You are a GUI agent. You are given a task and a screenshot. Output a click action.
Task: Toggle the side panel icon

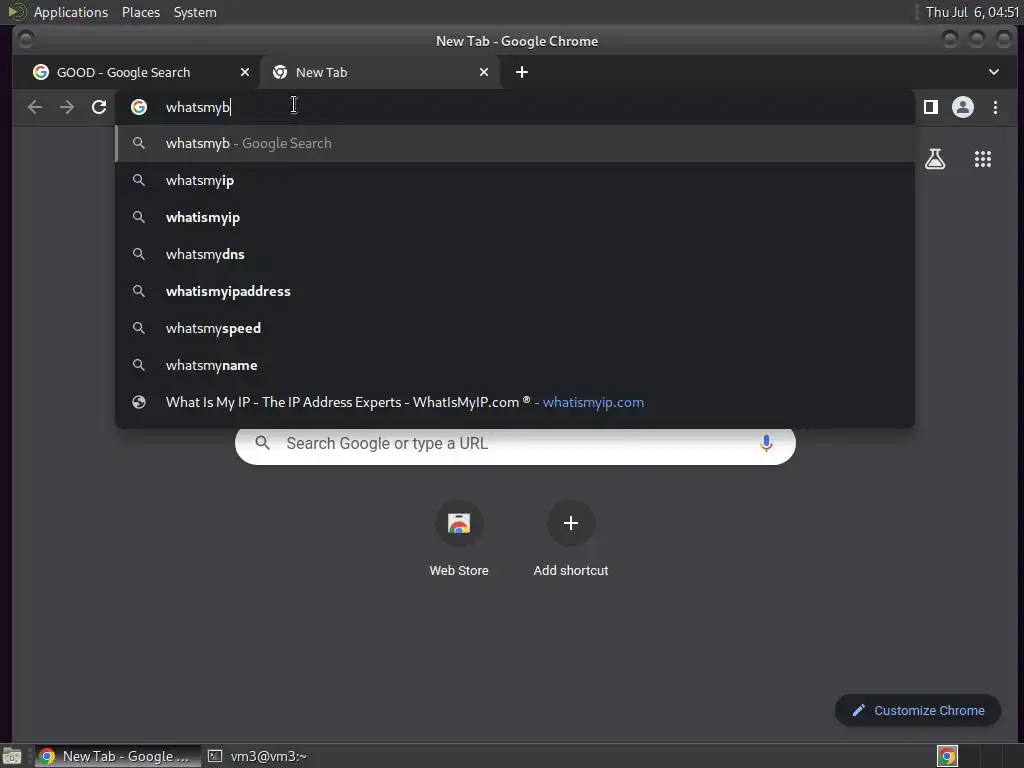point(931,107)
